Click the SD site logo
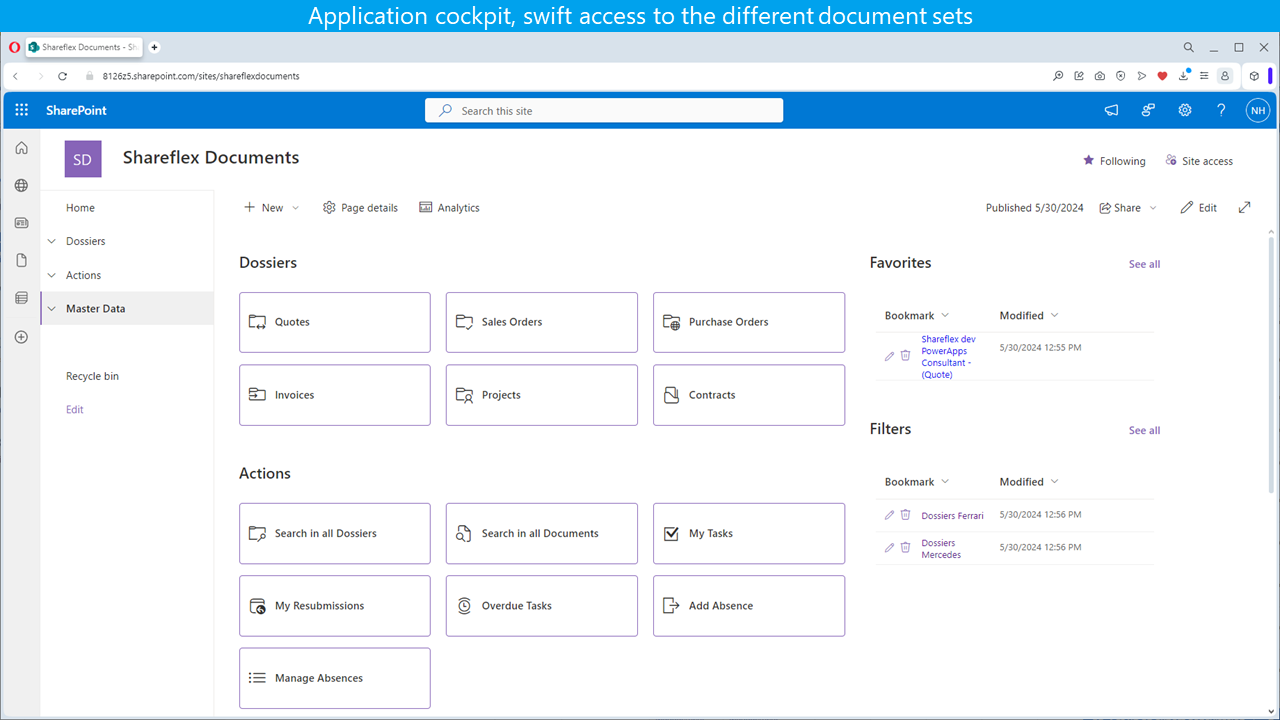This screenshot has height=720, width=1280. click(83, 159)
